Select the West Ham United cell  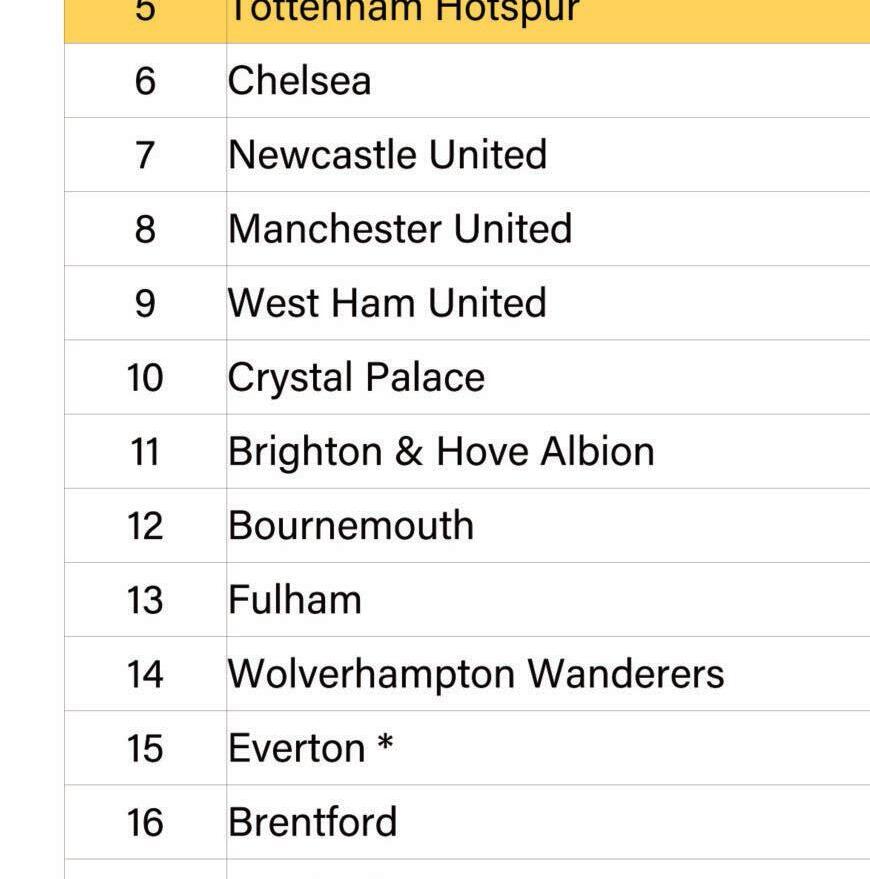point(387,303)
